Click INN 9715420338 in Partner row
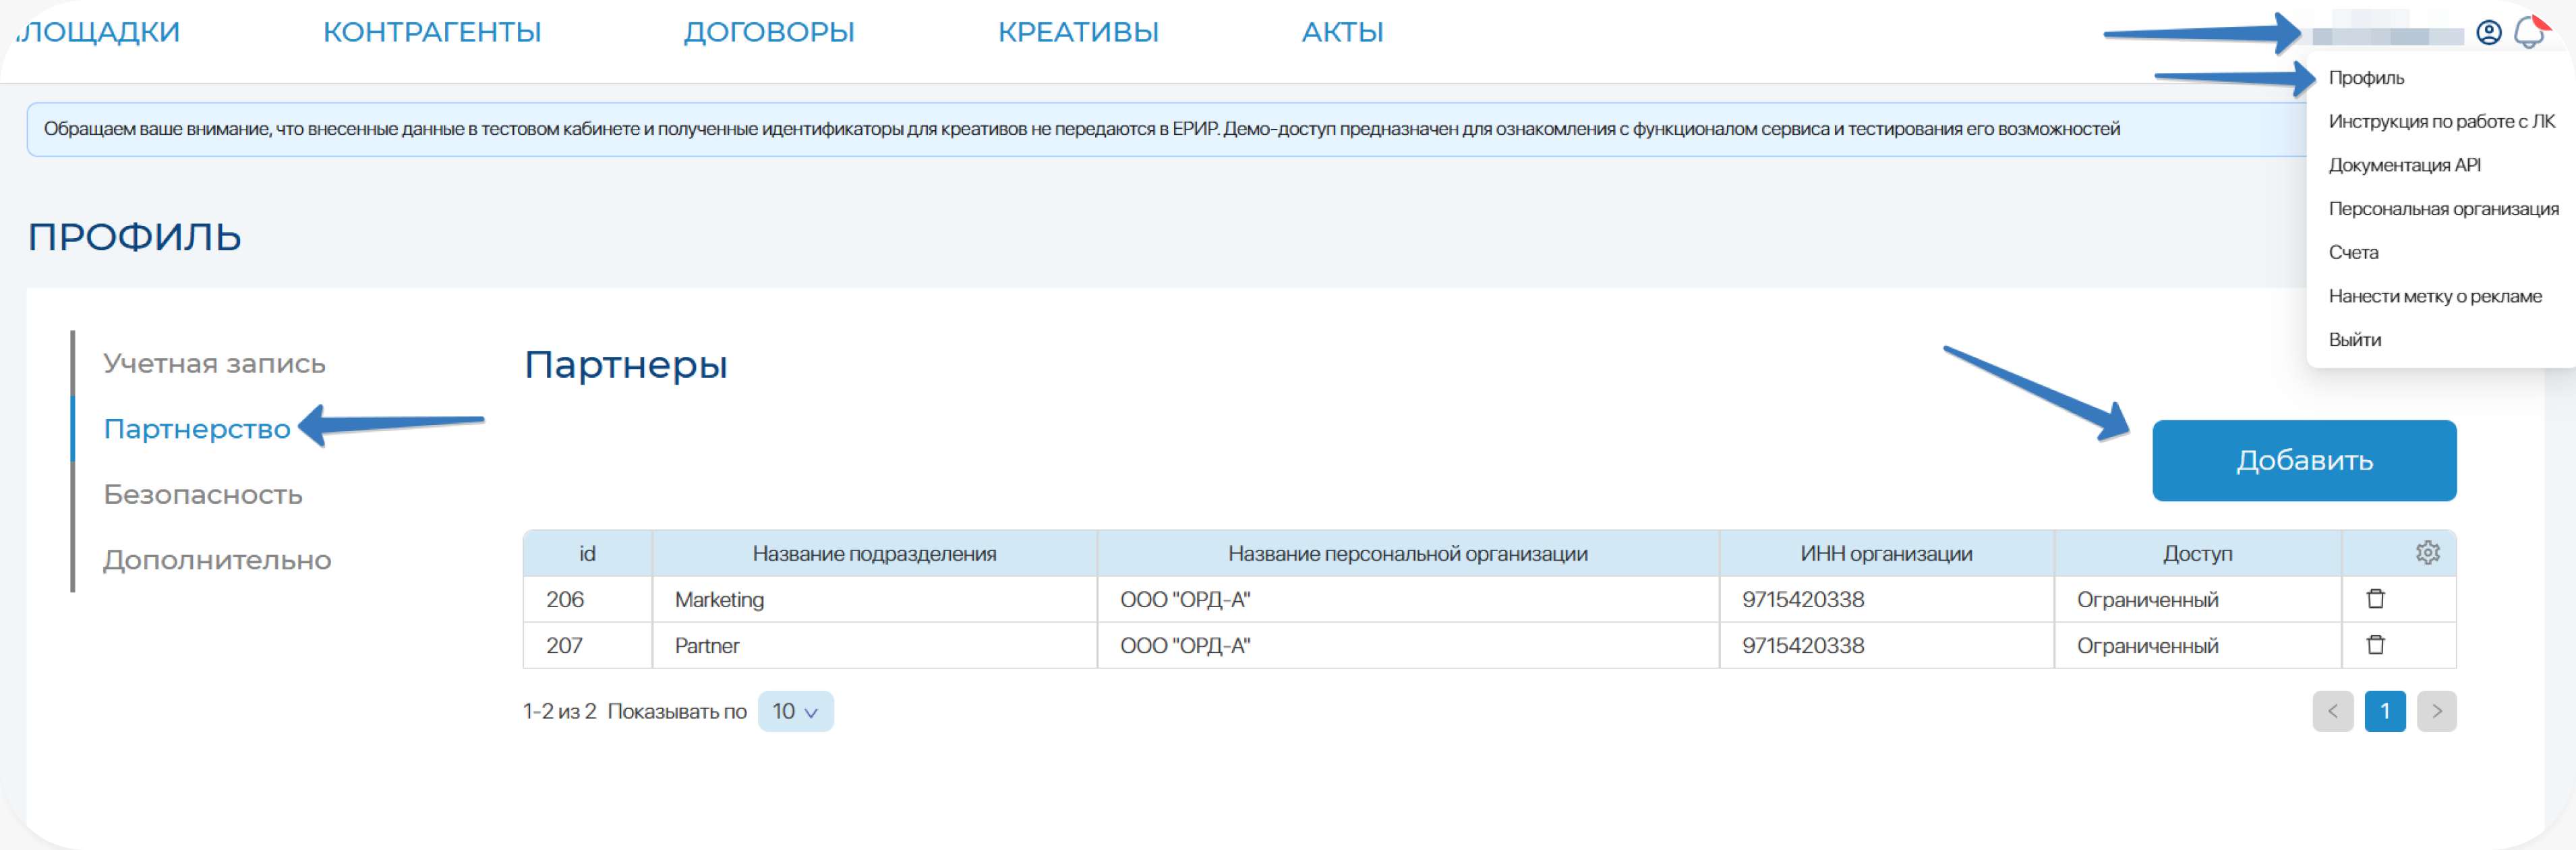 [x=1886, y=645]
